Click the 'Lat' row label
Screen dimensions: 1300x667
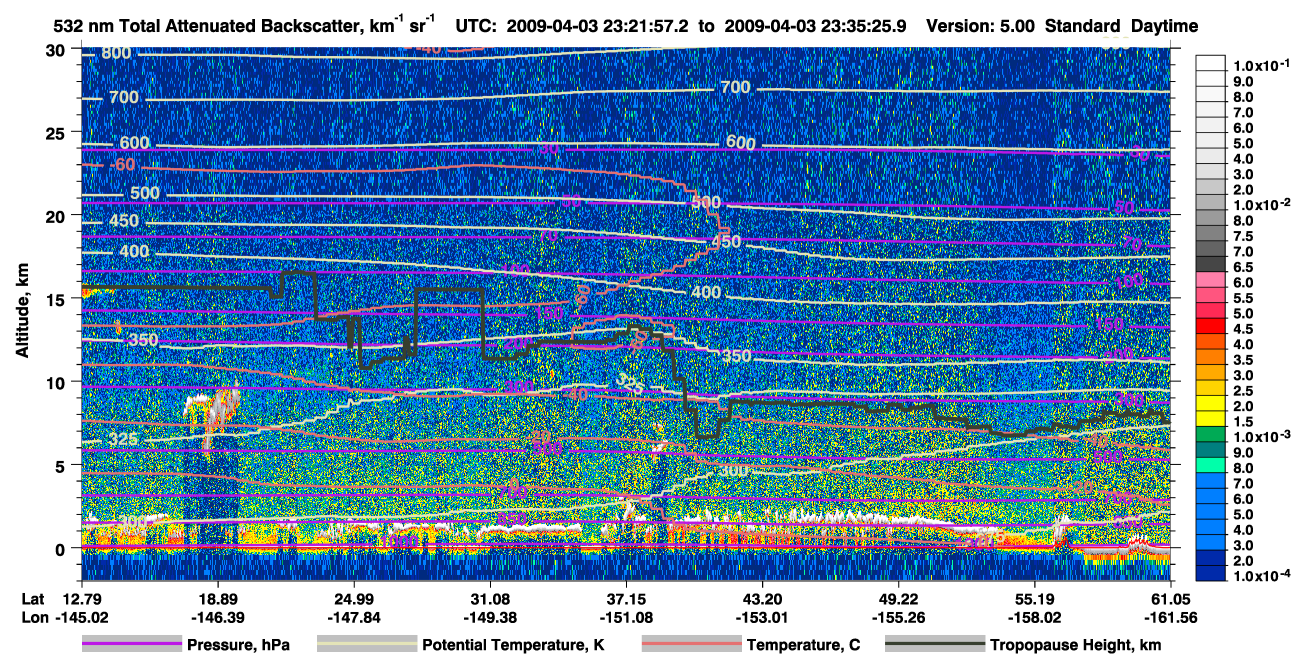pyautogui.click(x=33, y=598)
